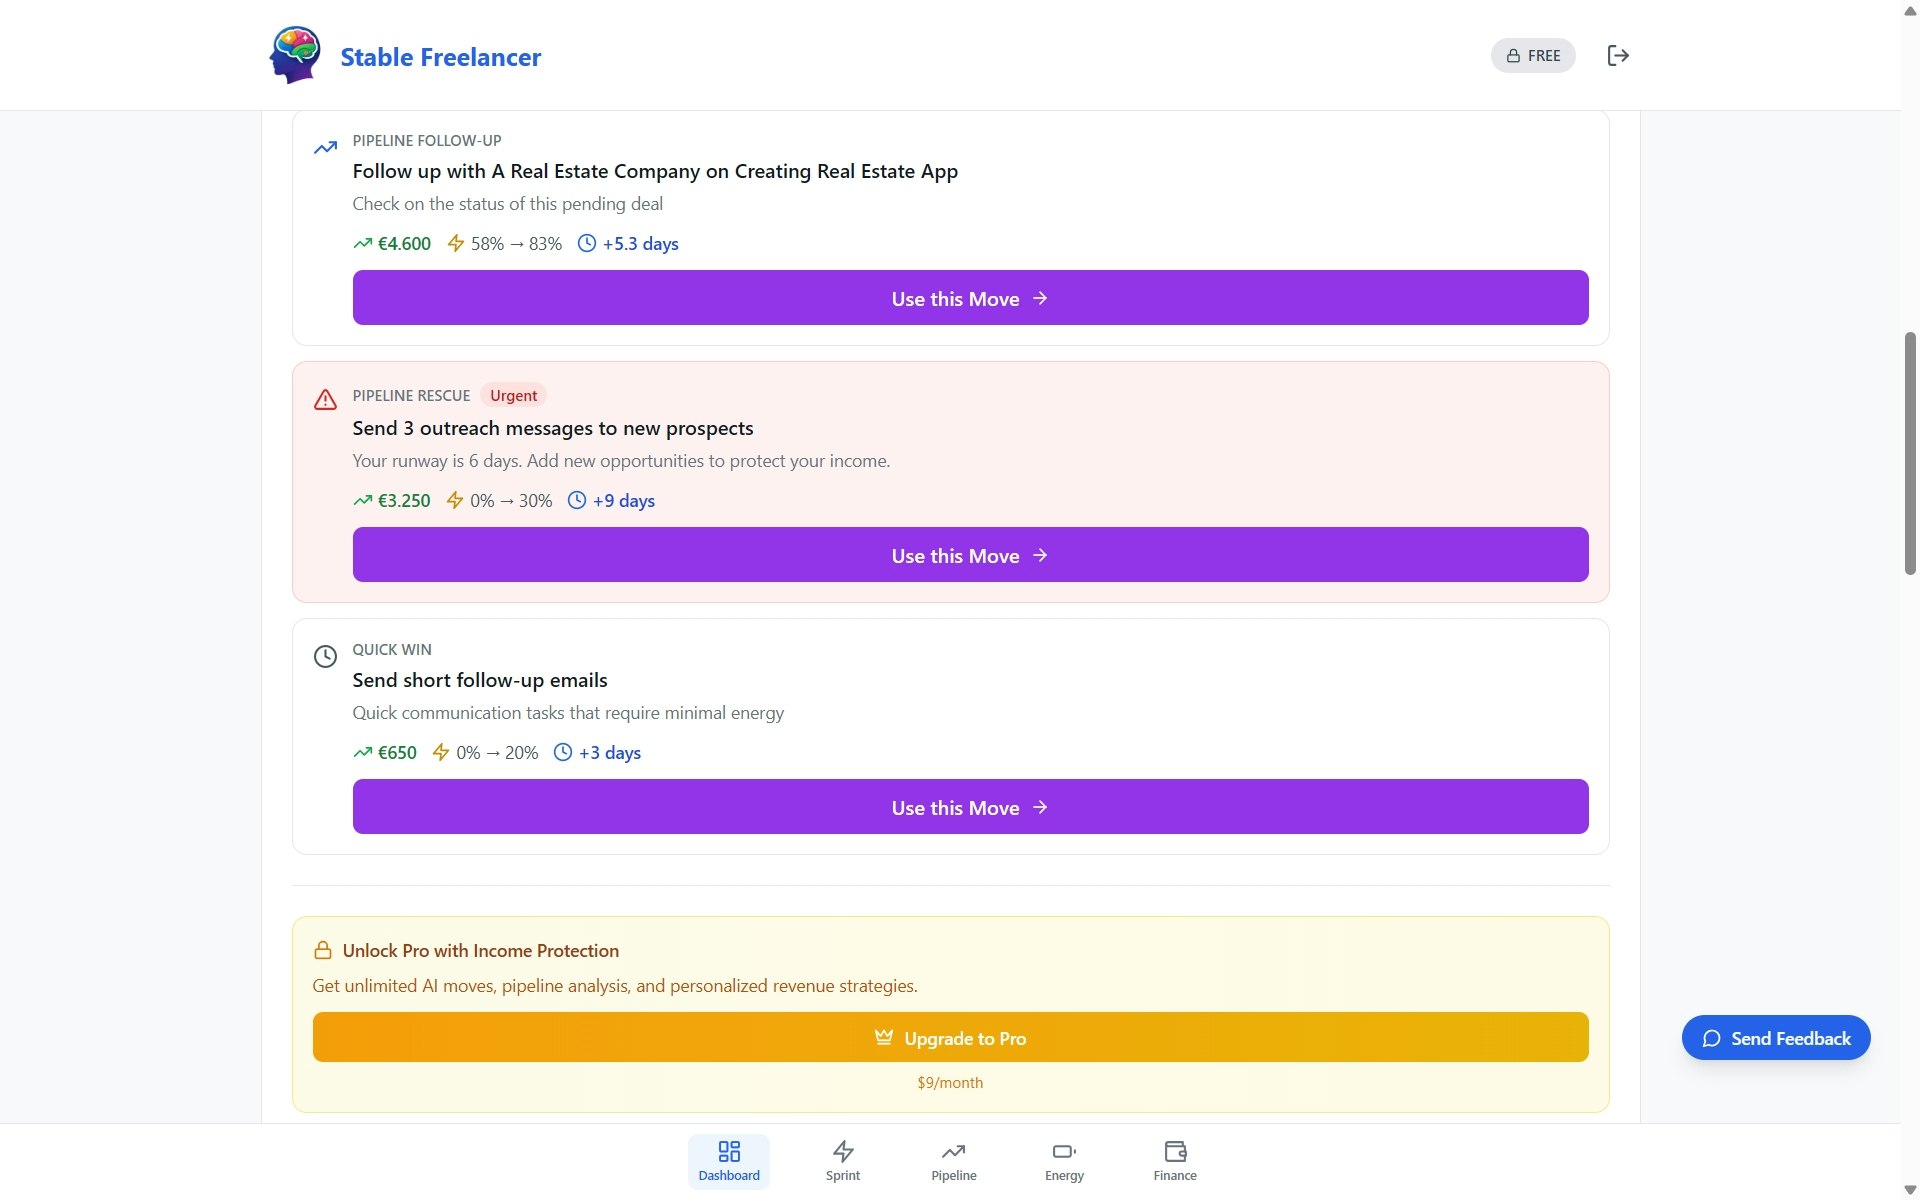This screenshot has height=1200, width=1920.
Task: Click the lock icon beside Unlock Pro
Action: 322,951
